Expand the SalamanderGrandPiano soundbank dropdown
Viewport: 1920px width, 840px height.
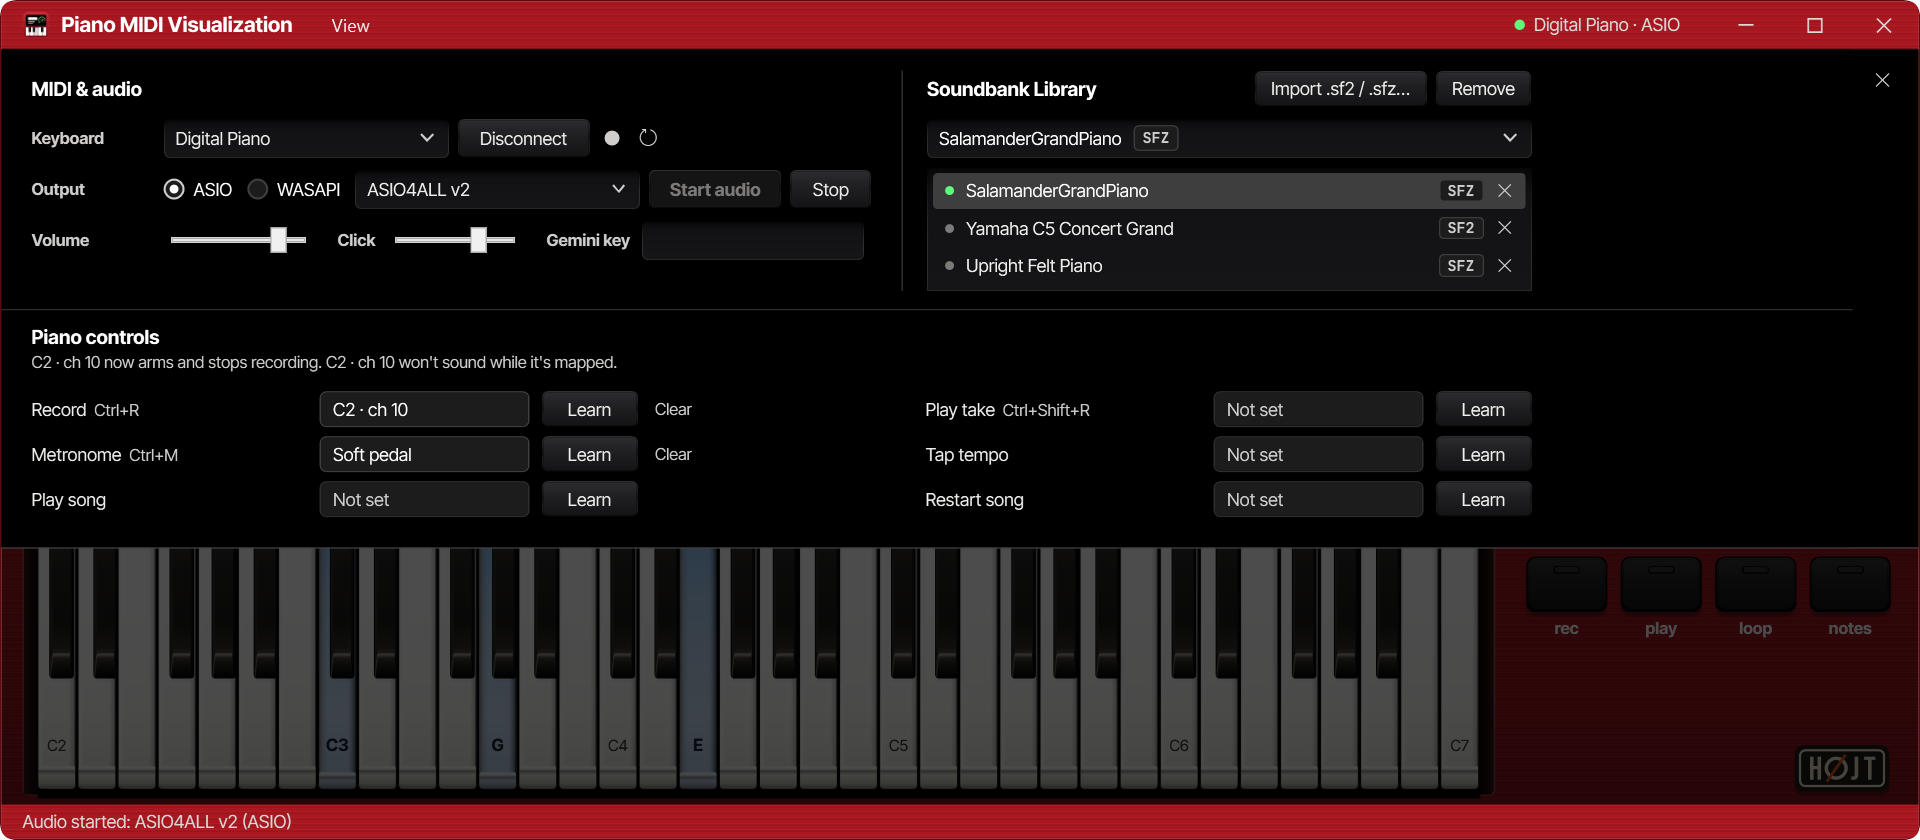click(x=1229, y=139)
